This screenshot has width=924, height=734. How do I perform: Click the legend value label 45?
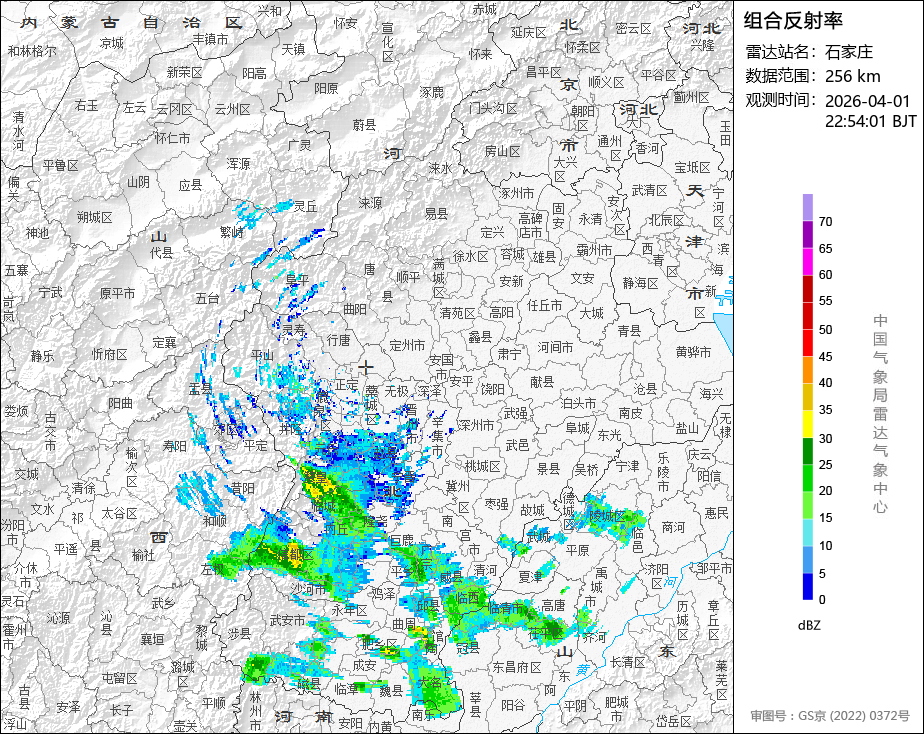click(x=826, y=356)
